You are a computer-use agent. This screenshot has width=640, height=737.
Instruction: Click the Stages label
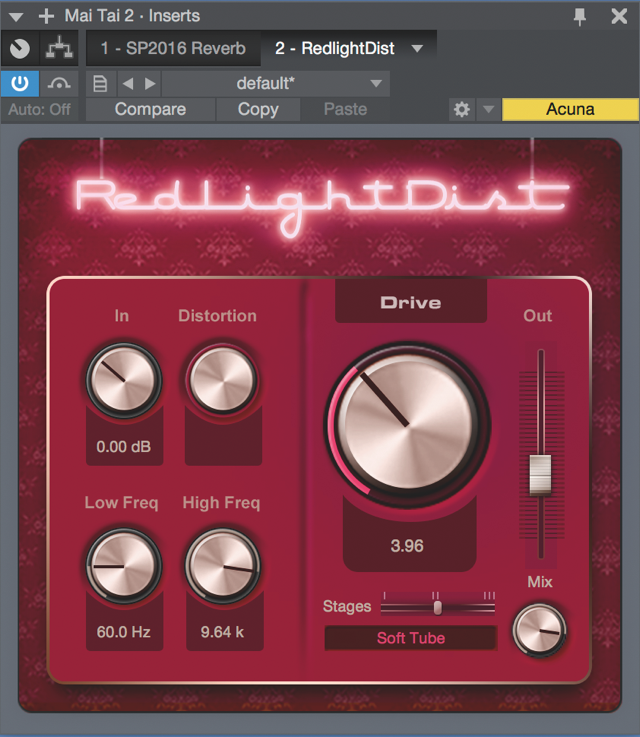pos(347,607)
